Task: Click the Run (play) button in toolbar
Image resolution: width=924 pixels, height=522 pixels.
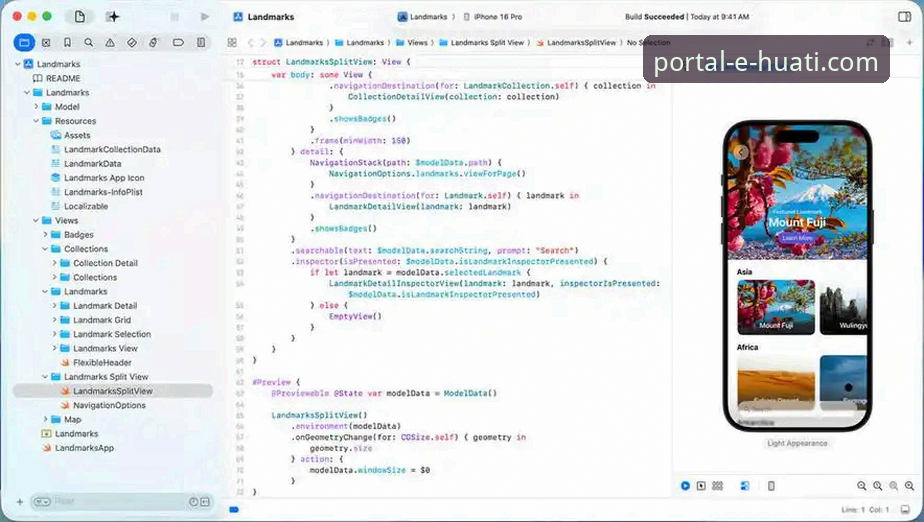Action: coord(204,17)
